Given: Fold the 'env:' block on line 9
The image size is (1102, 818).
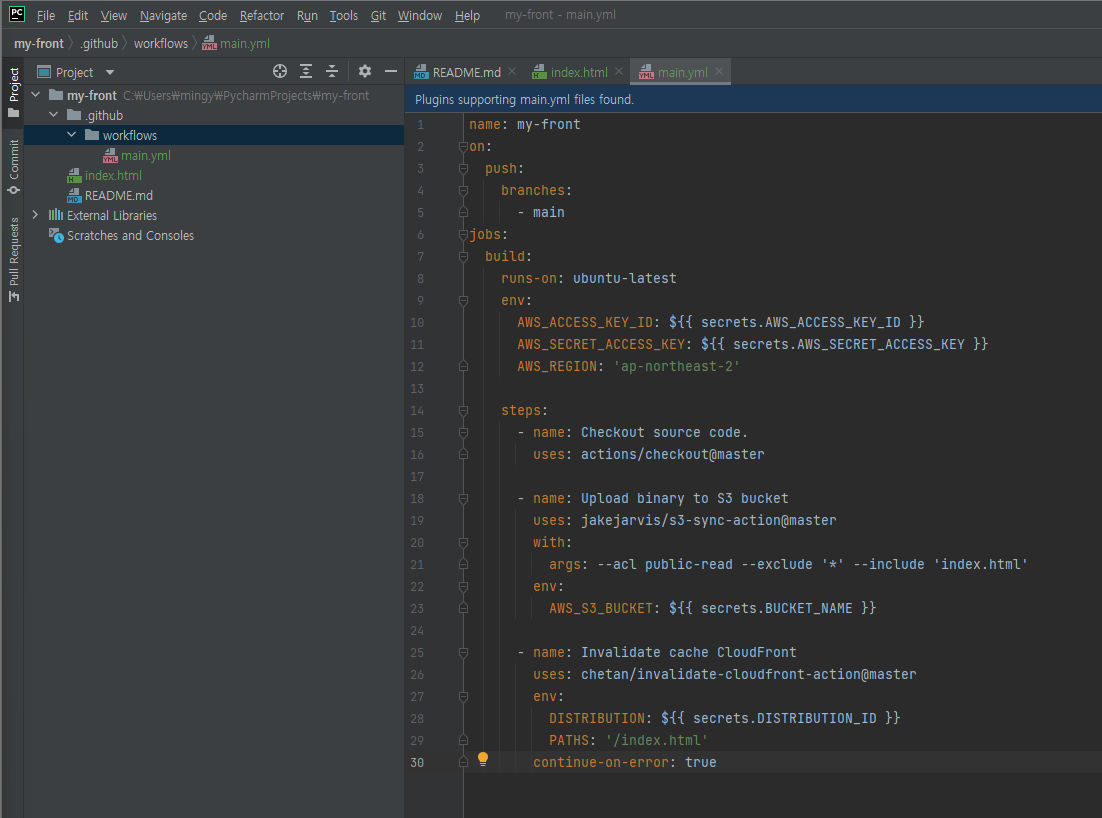Looking at the screenshot, I should click(463, 301).
